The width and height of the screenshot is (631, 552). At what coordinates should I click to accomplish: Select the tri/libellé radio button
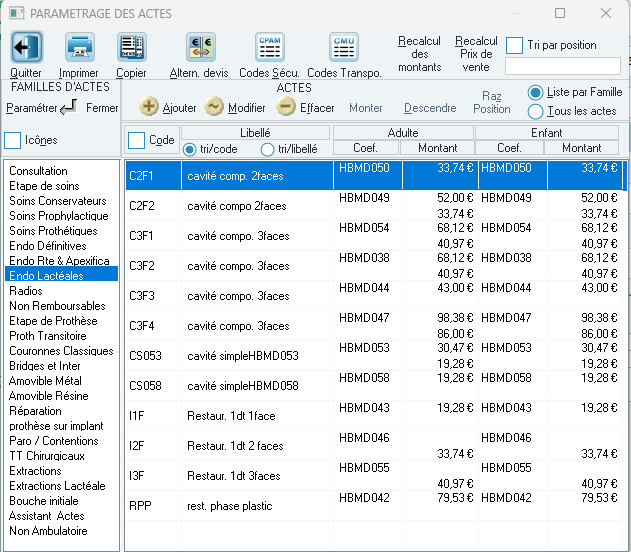267,149
